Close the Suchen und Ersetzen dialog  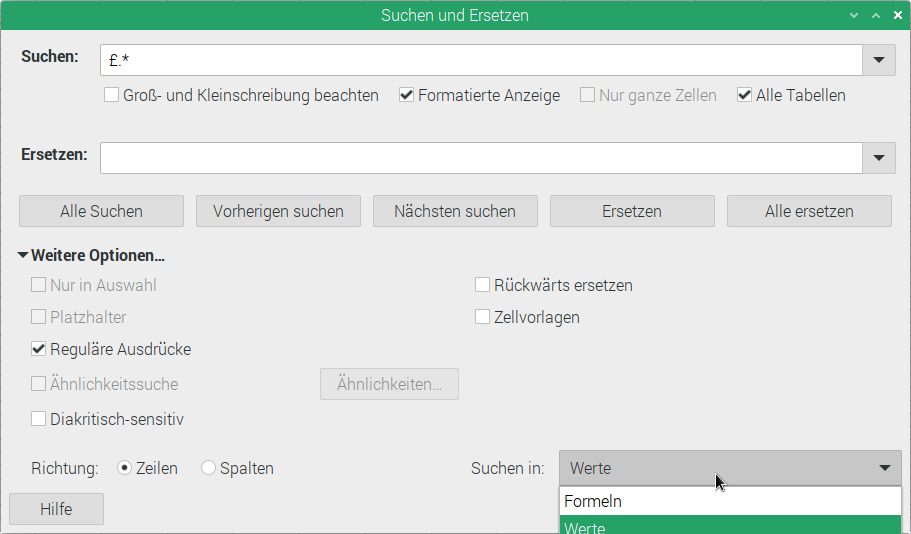coord(898,15)
